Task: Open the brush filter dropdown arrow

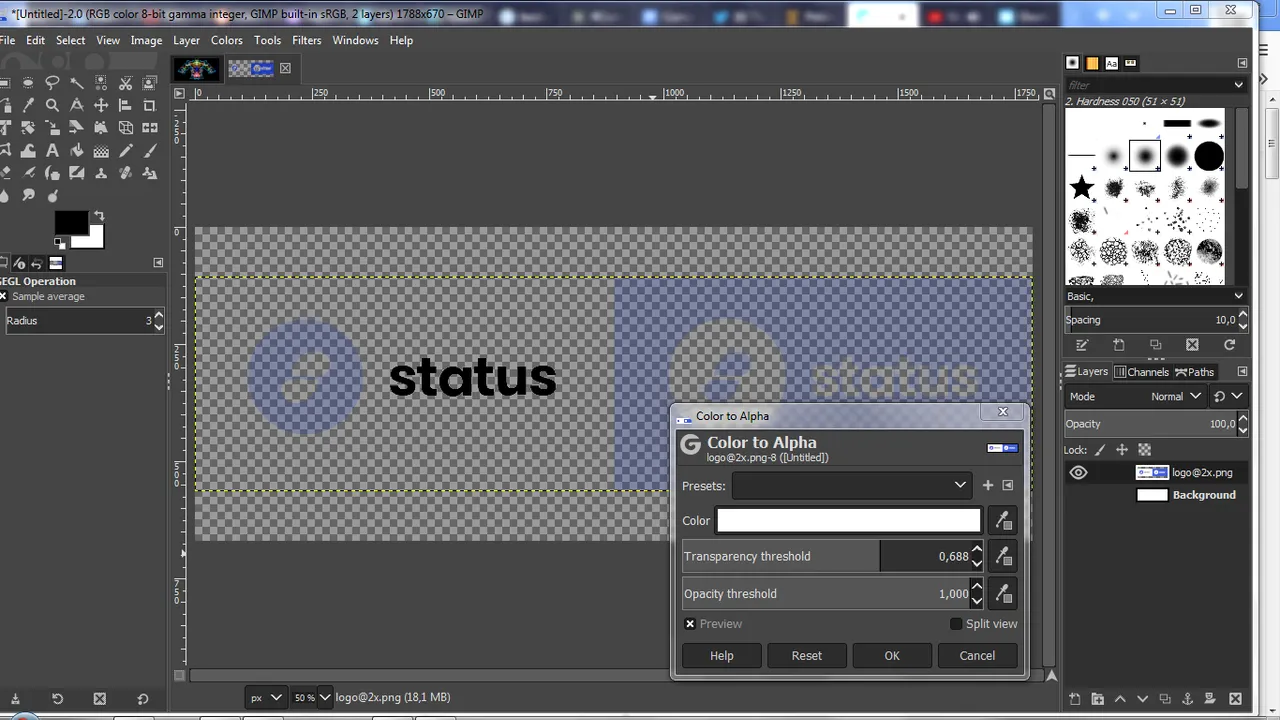Action: coord(1238,85)
